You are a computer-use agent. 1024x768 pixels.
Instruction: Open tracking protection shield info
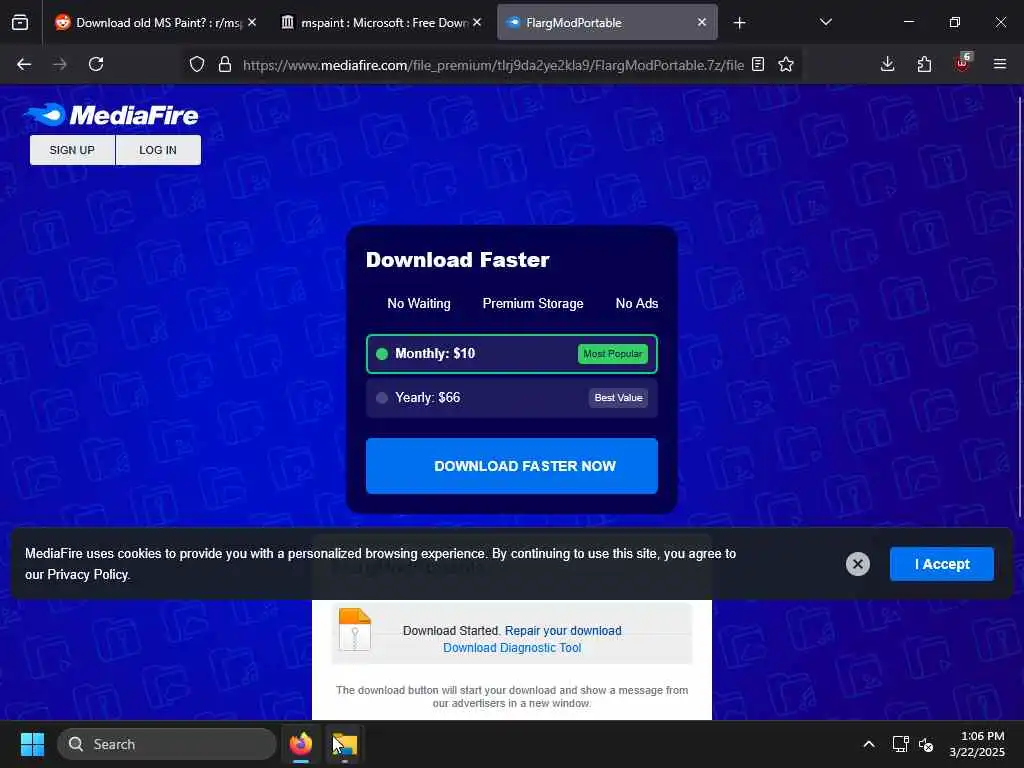(197, 64)
